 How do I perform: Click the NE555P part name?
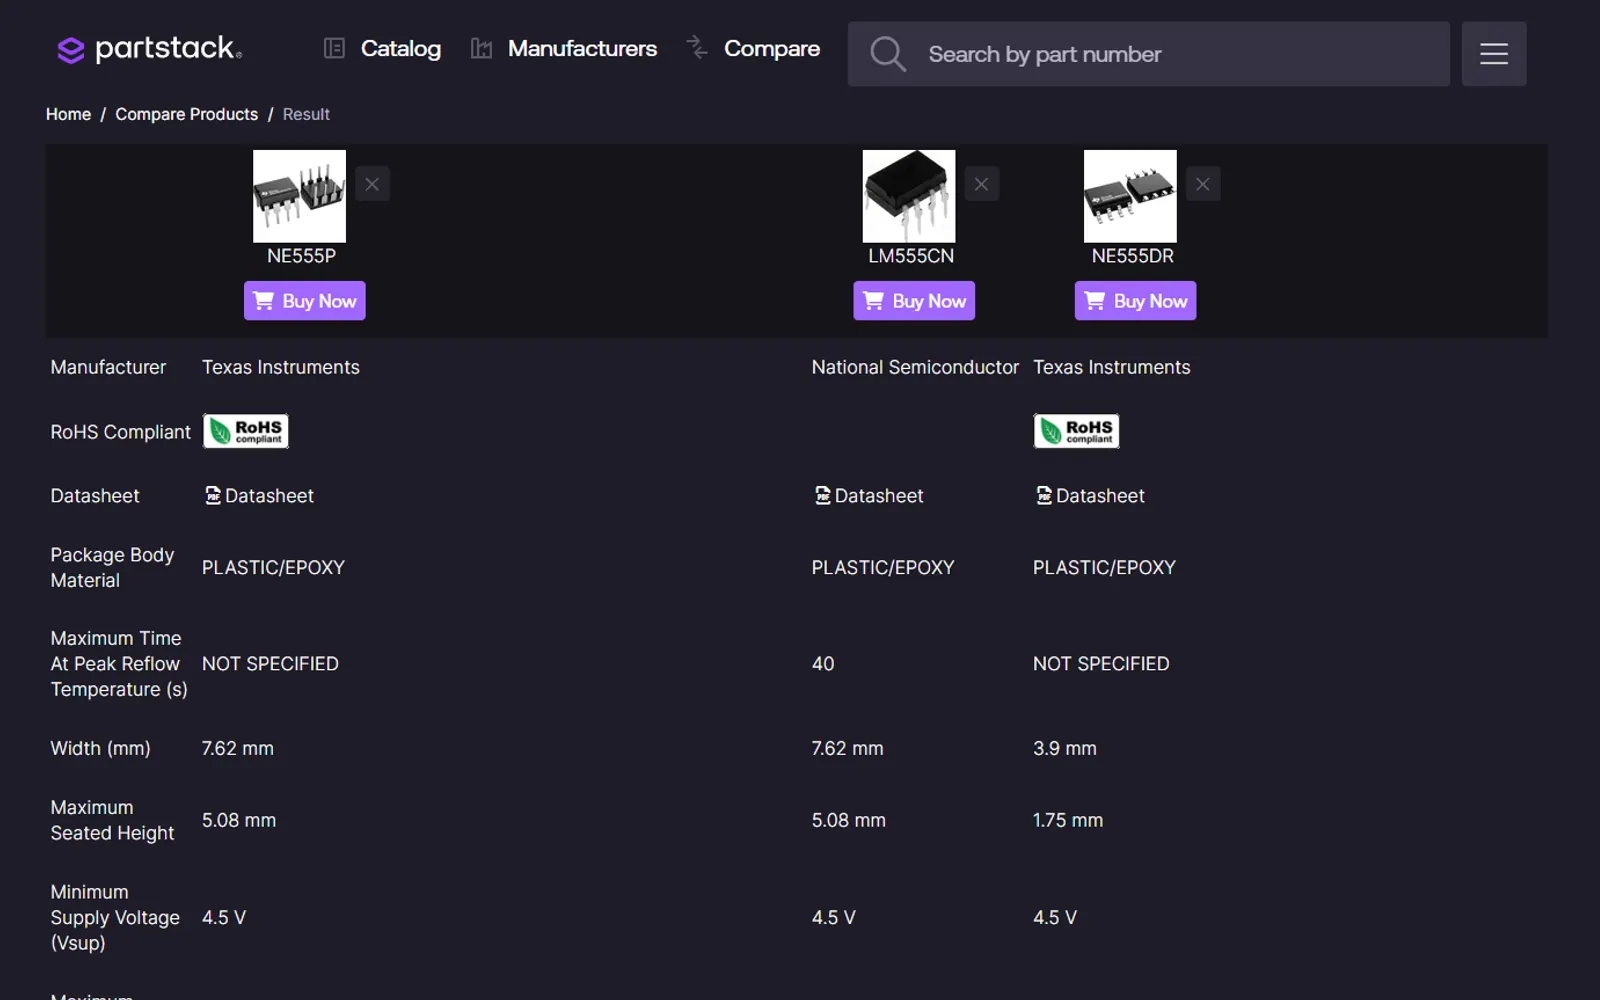301,256
